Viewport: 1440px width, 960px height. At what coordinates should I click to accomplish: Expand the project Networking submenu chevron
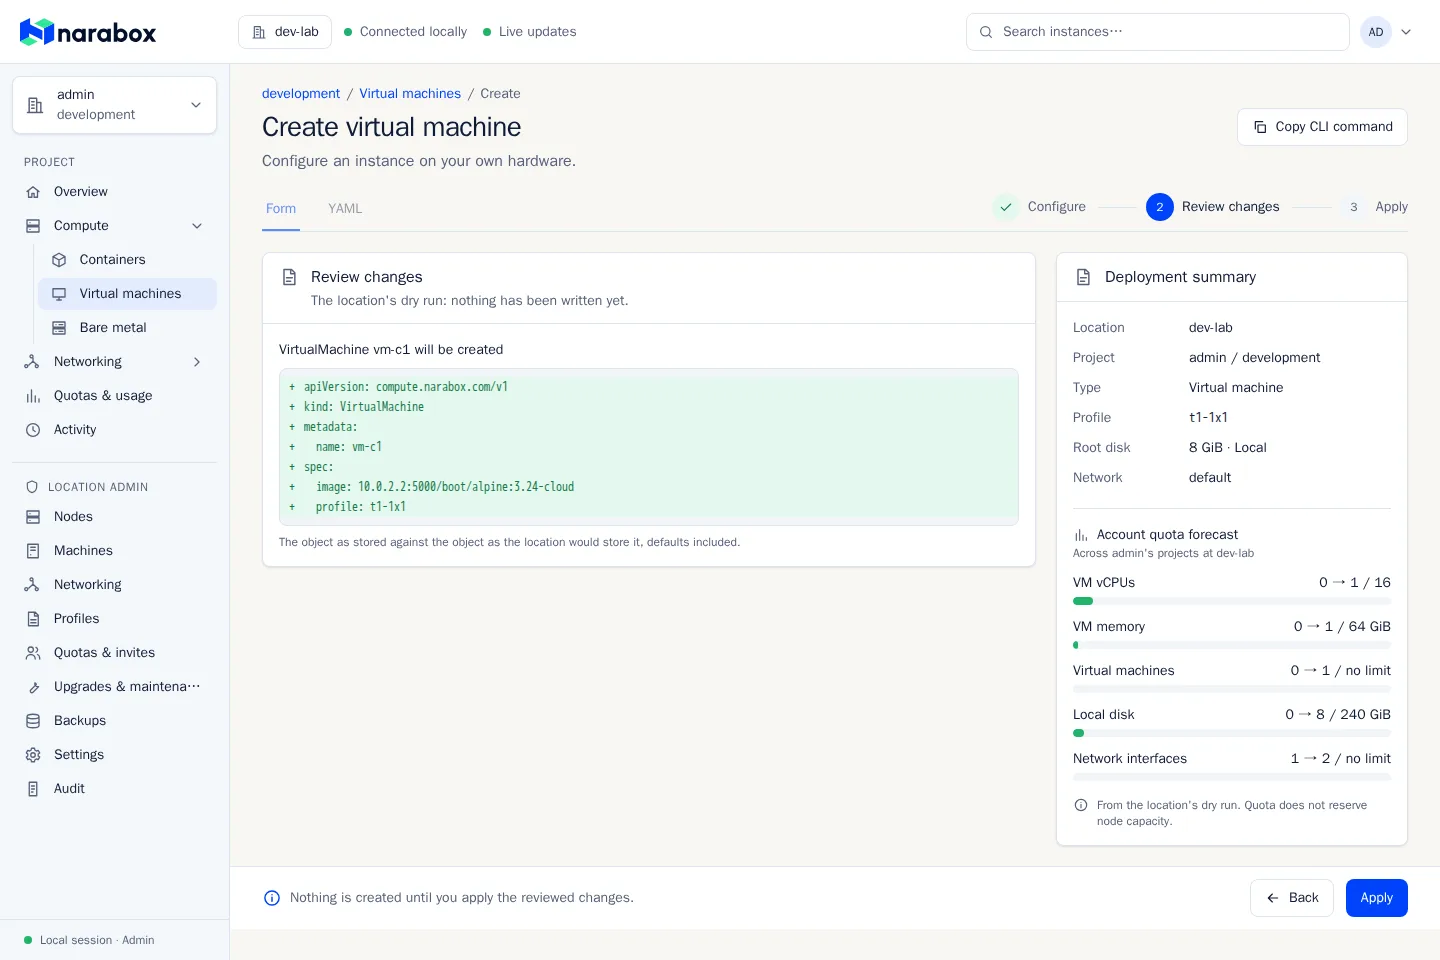point(197,362)
